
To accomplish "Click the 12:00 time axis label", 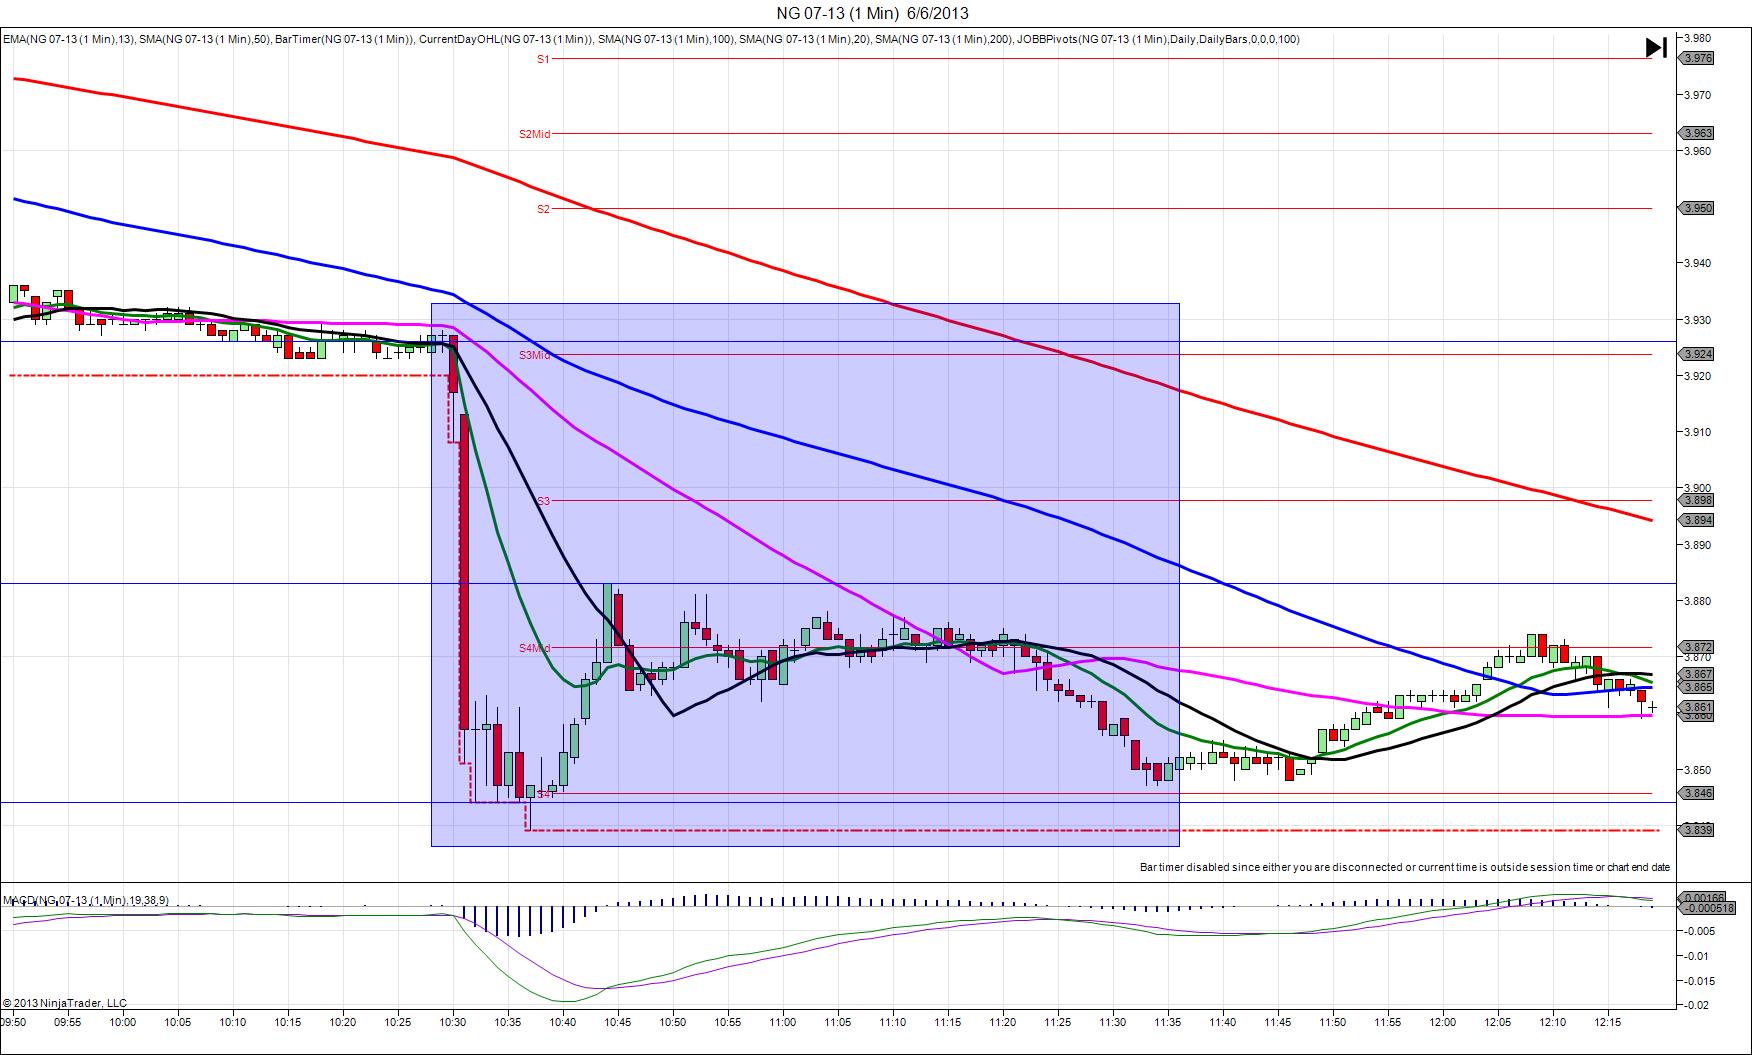I will click(x=1443, y=1022).
